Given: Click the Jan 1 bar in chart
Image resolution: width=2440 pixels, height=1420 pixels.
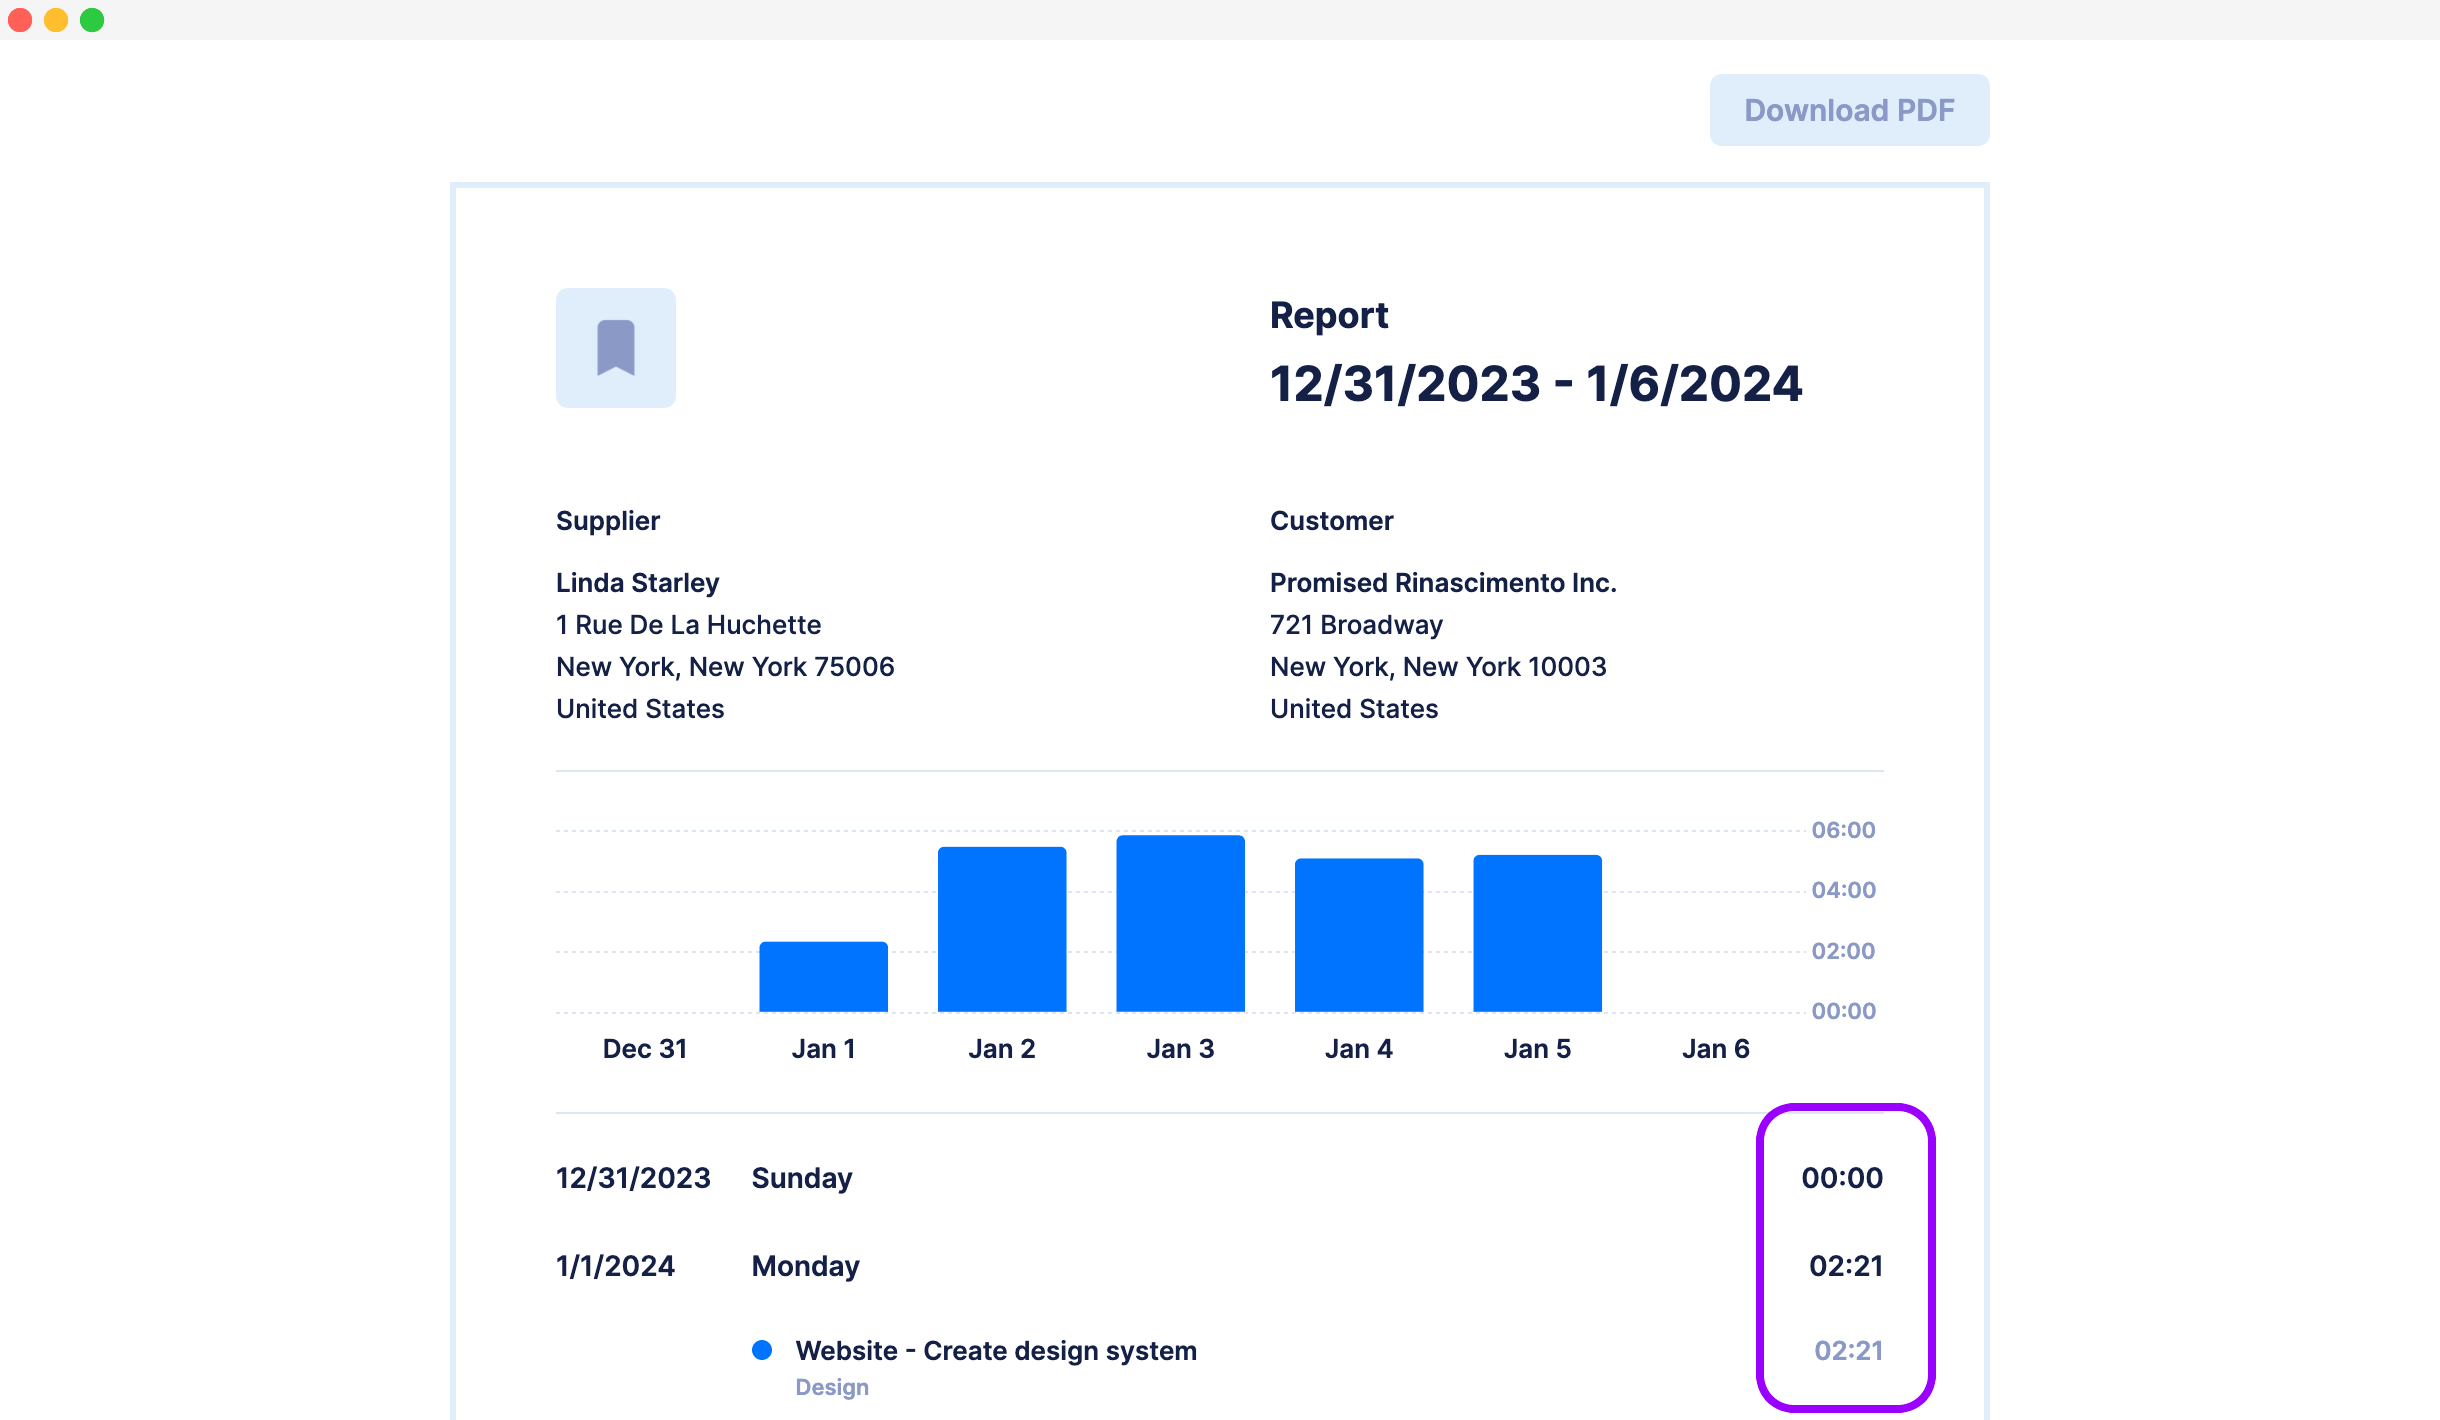Looking at the screenshot, I should coord(823,976).
